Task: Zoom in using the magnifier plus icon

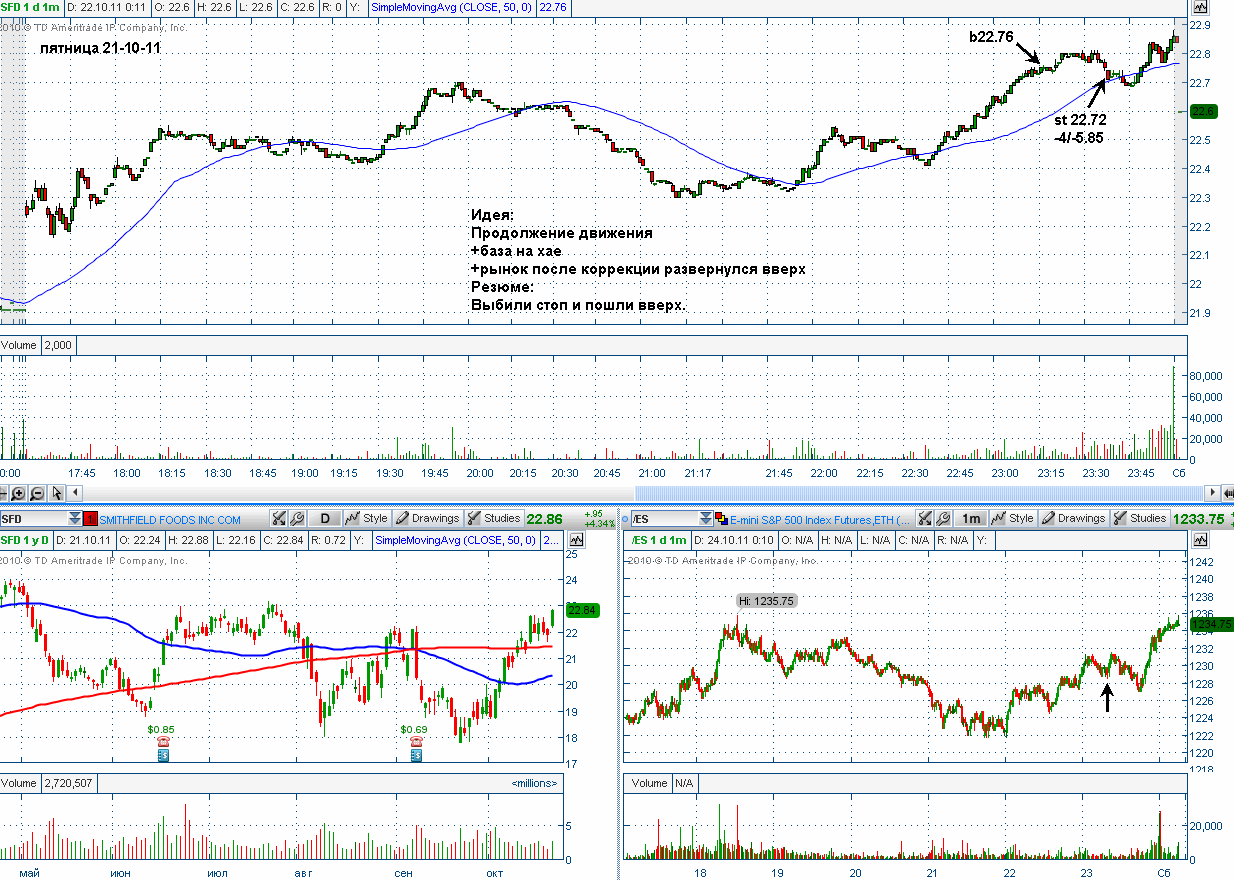Action: pyautogui.click(x=19, y=493)
